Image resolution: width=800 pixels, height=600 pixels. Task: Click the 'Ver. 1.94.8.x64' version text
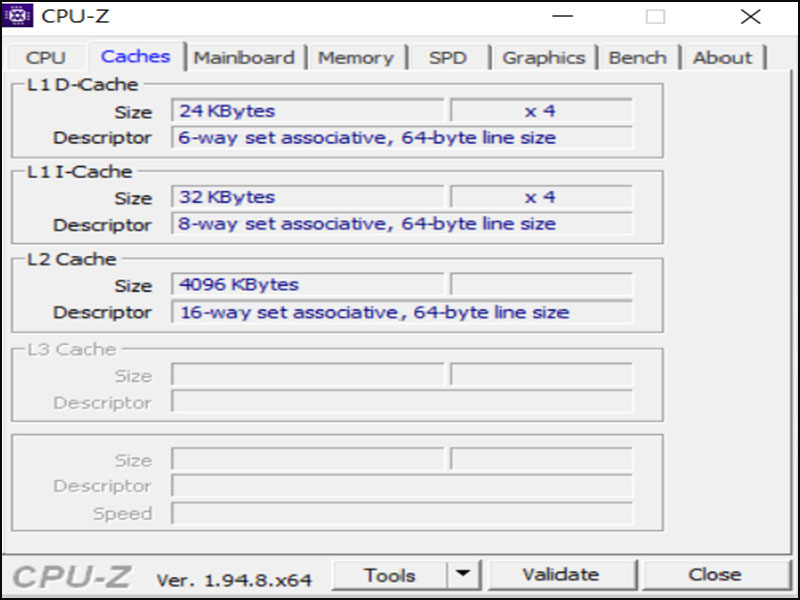(x=234, y=580)
